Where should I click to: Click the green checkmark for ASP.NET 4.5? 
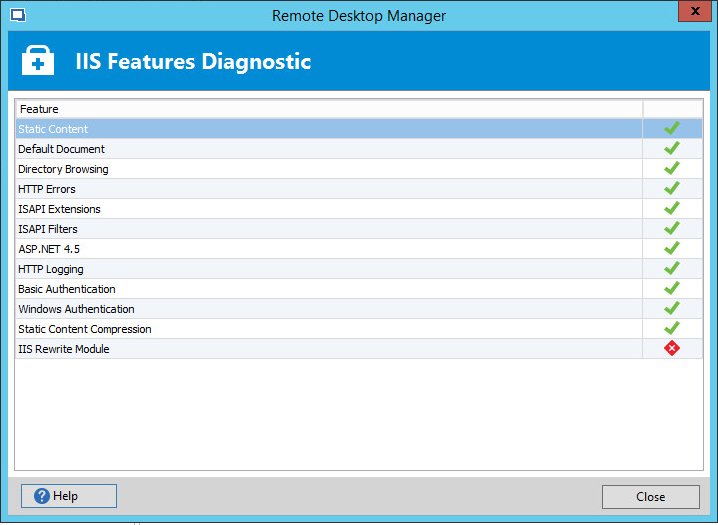(672, 249)
